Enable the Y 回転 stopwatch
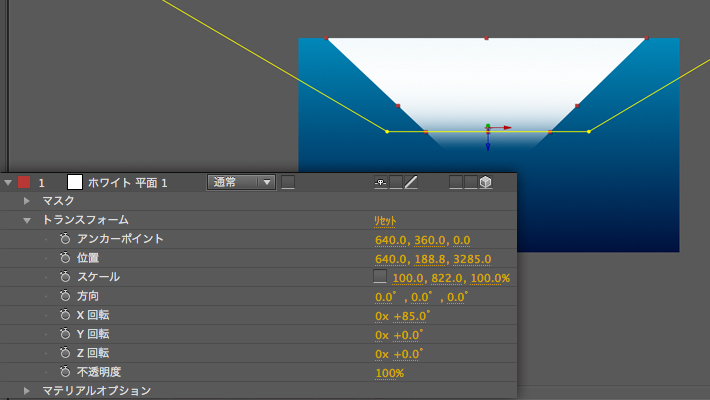Viewport: 710px width, 400px height. pyautogui.click(x=65, y=334)
